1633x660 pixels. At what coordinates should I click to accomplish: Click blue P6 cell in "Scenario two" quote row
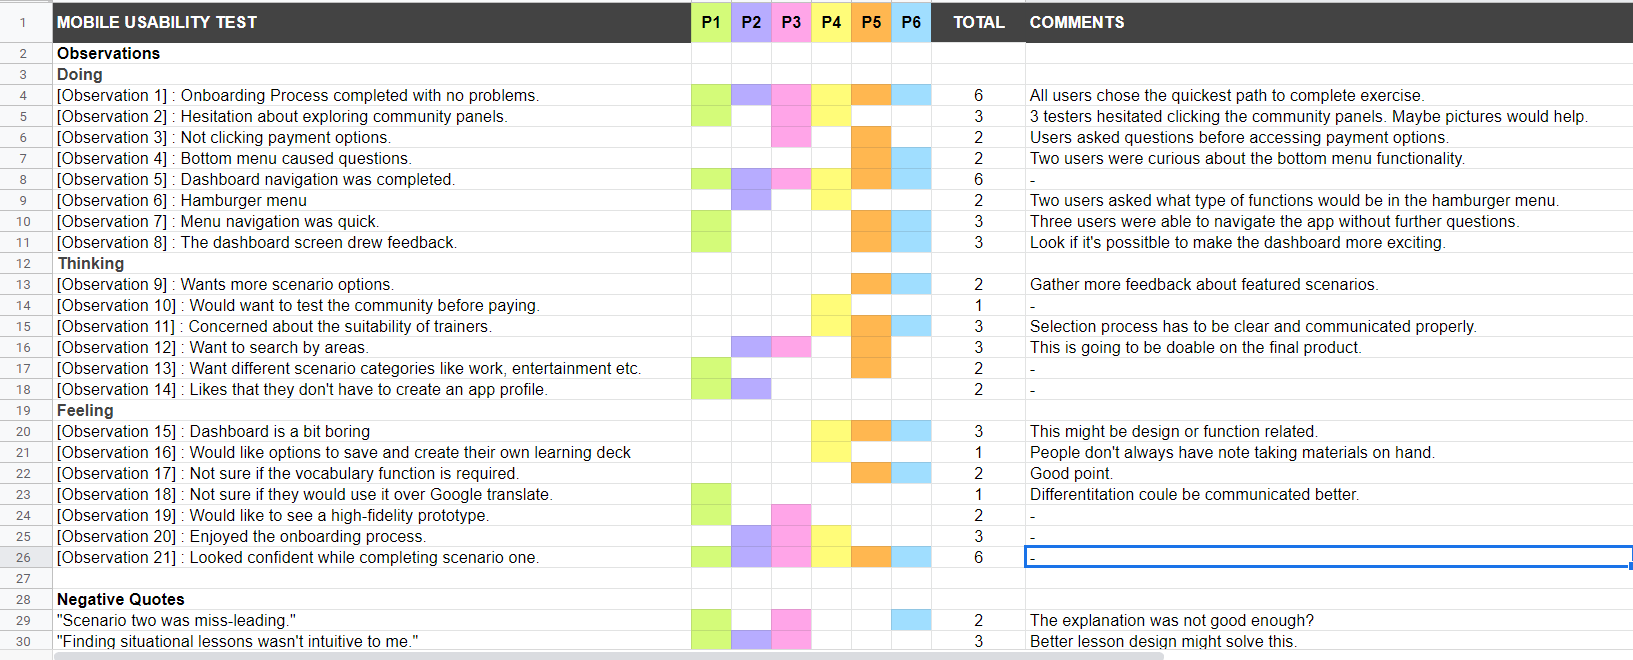click(911, 621)
